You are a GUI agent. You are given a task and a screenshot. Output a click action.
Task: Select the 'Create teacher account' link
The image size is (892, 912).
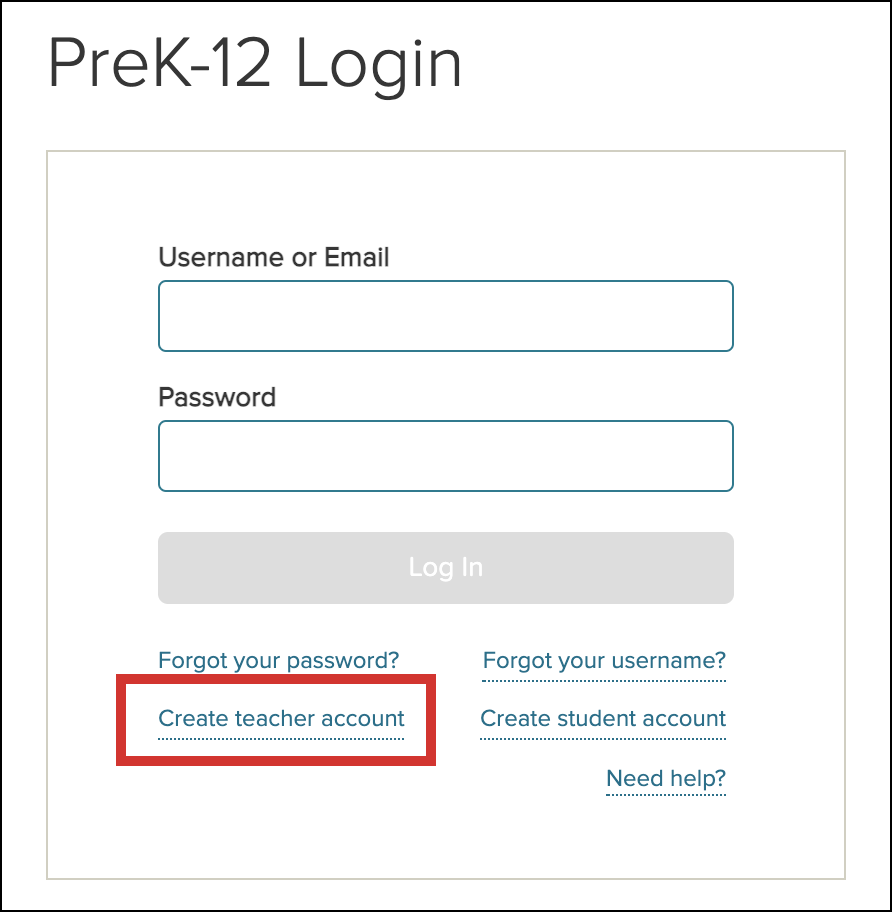[281, 718]
